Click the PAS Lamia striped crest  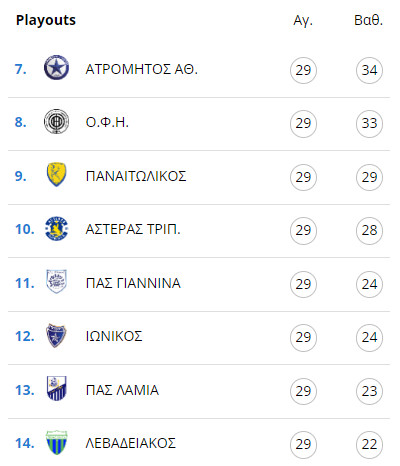click(56, 388)
